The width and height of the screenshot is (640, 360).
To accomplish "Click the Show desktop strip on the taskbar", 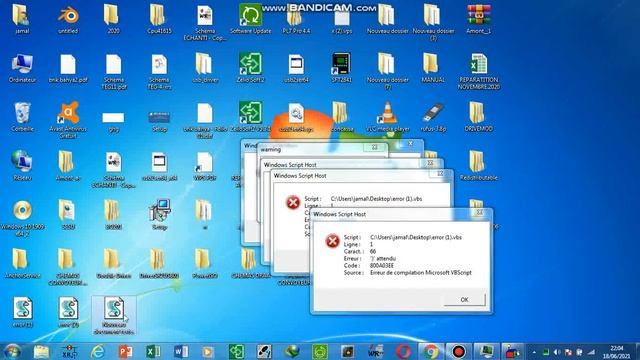I will (x=637, y=351).
